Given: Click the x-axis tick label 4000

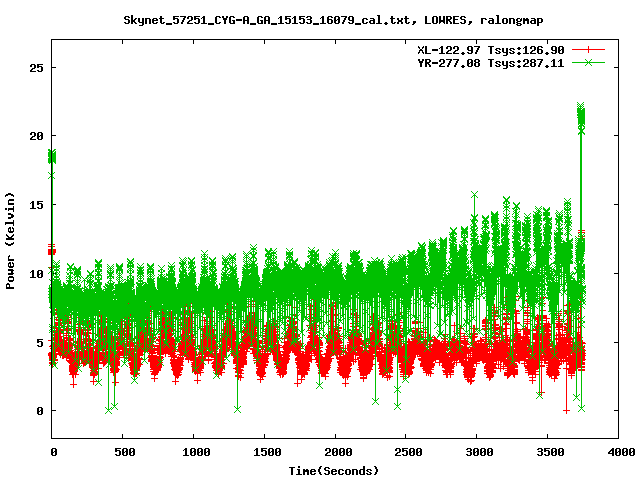Looking at the screenshot, I should 621,452.
